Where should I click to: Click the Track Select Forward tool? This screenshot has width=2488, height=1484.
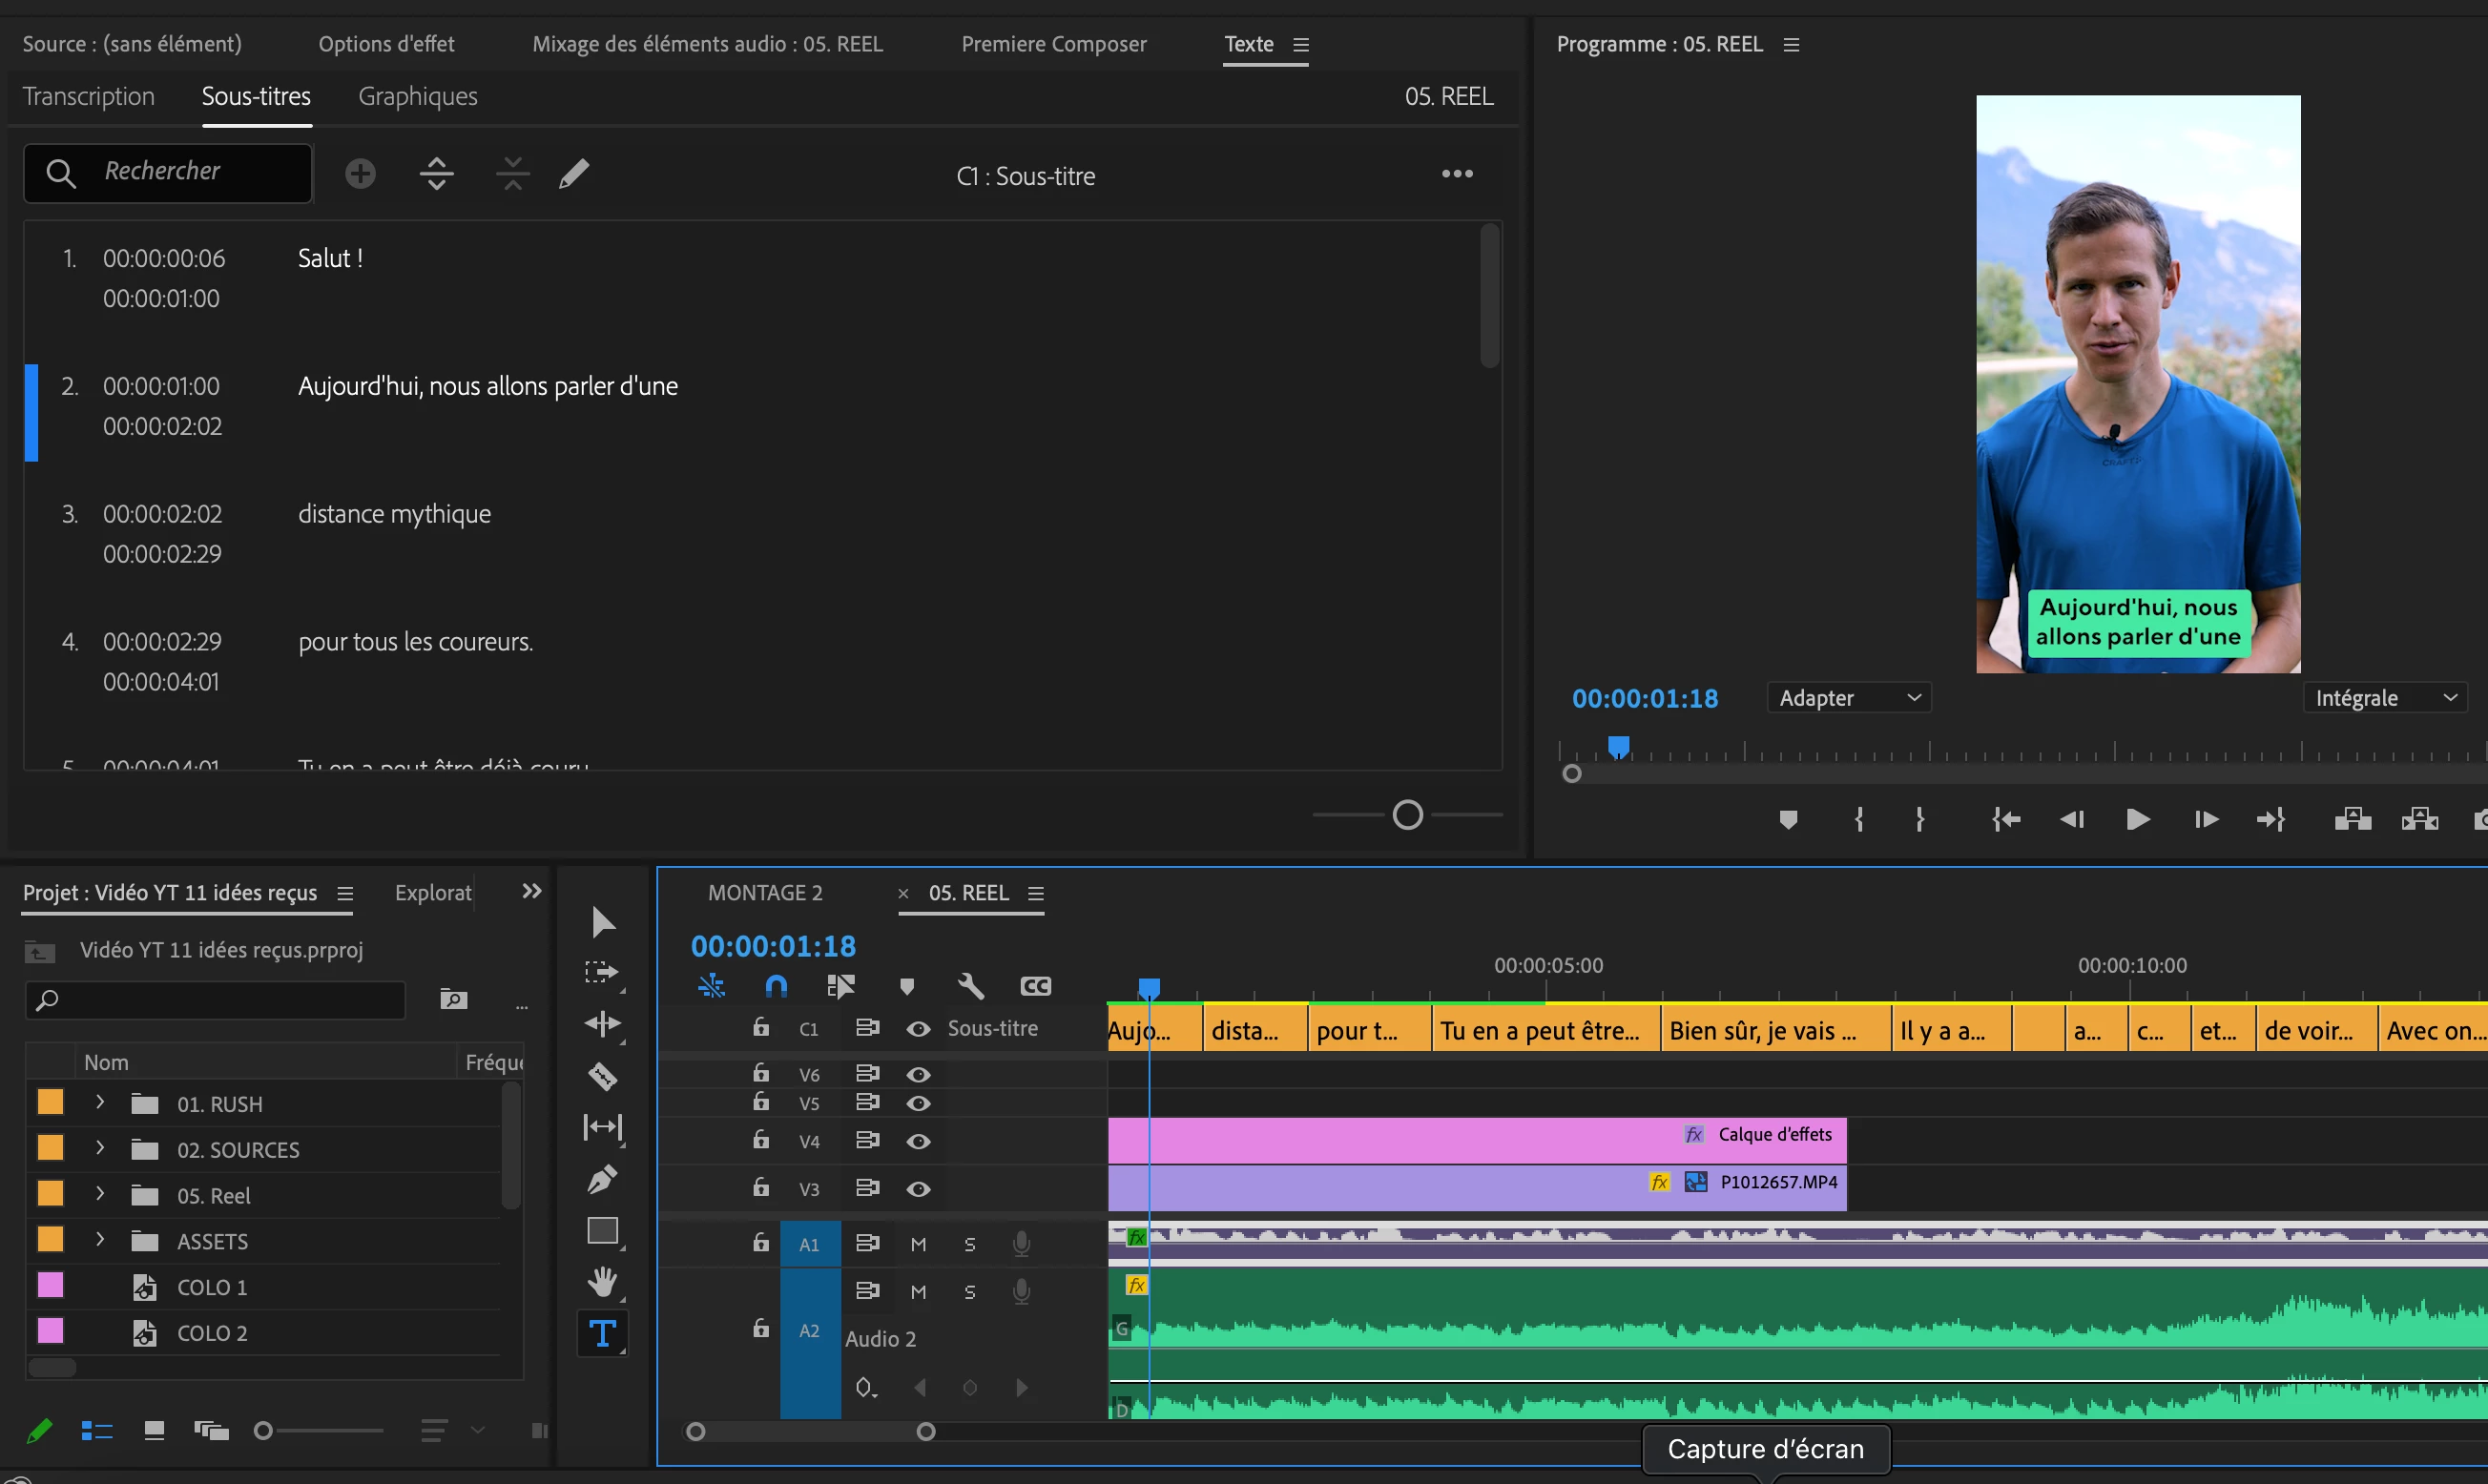pos(602,973)
